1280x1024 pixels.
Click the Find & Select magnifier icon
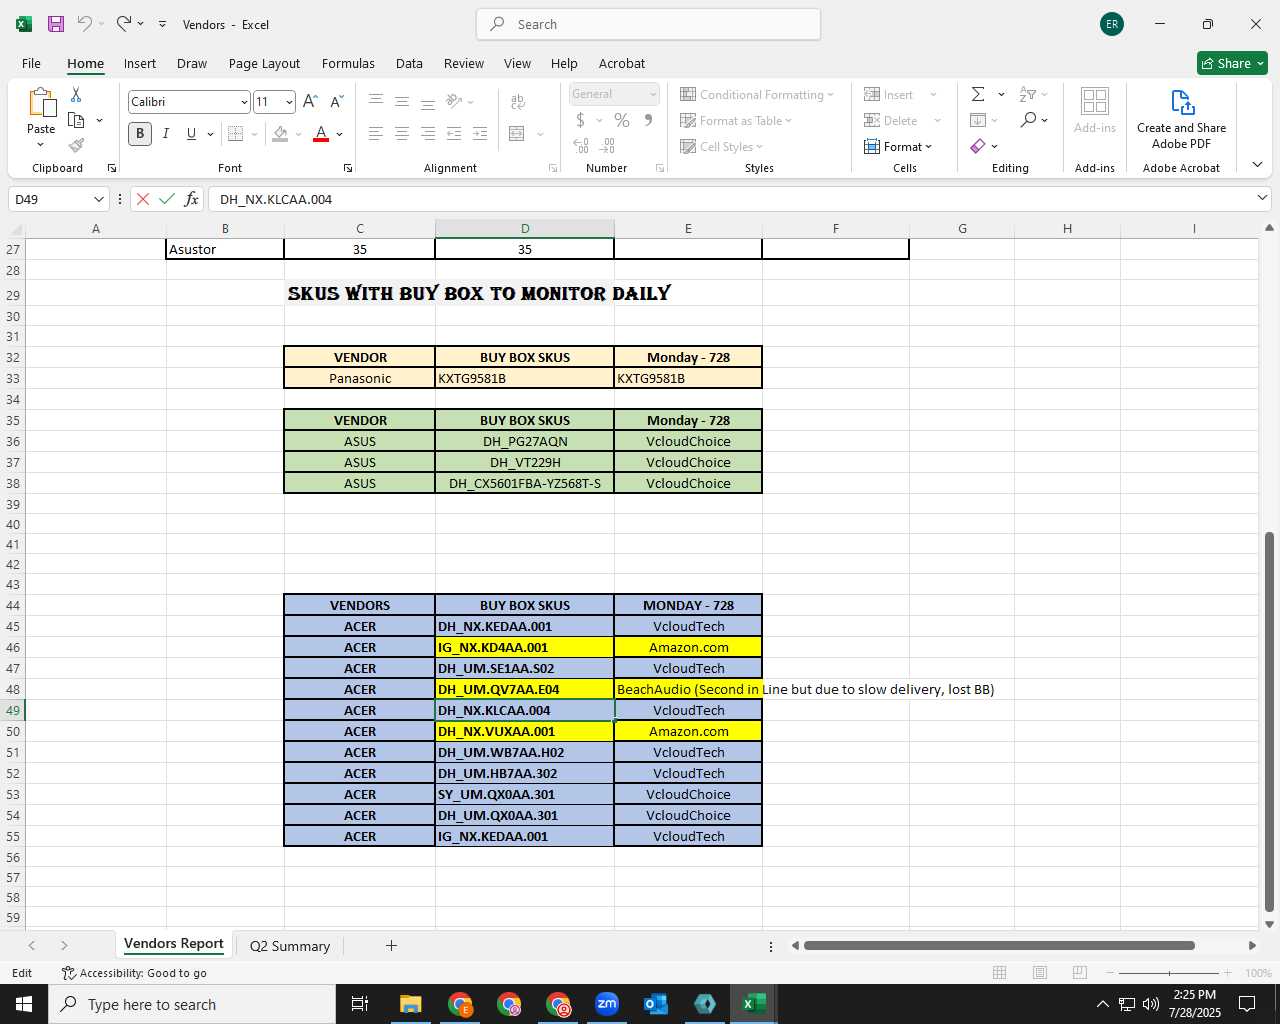coord(1028,120)
